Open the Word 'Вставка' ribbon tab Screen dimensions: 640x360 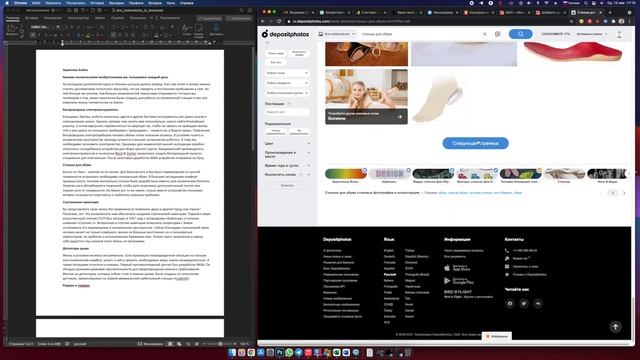[31, 18]
